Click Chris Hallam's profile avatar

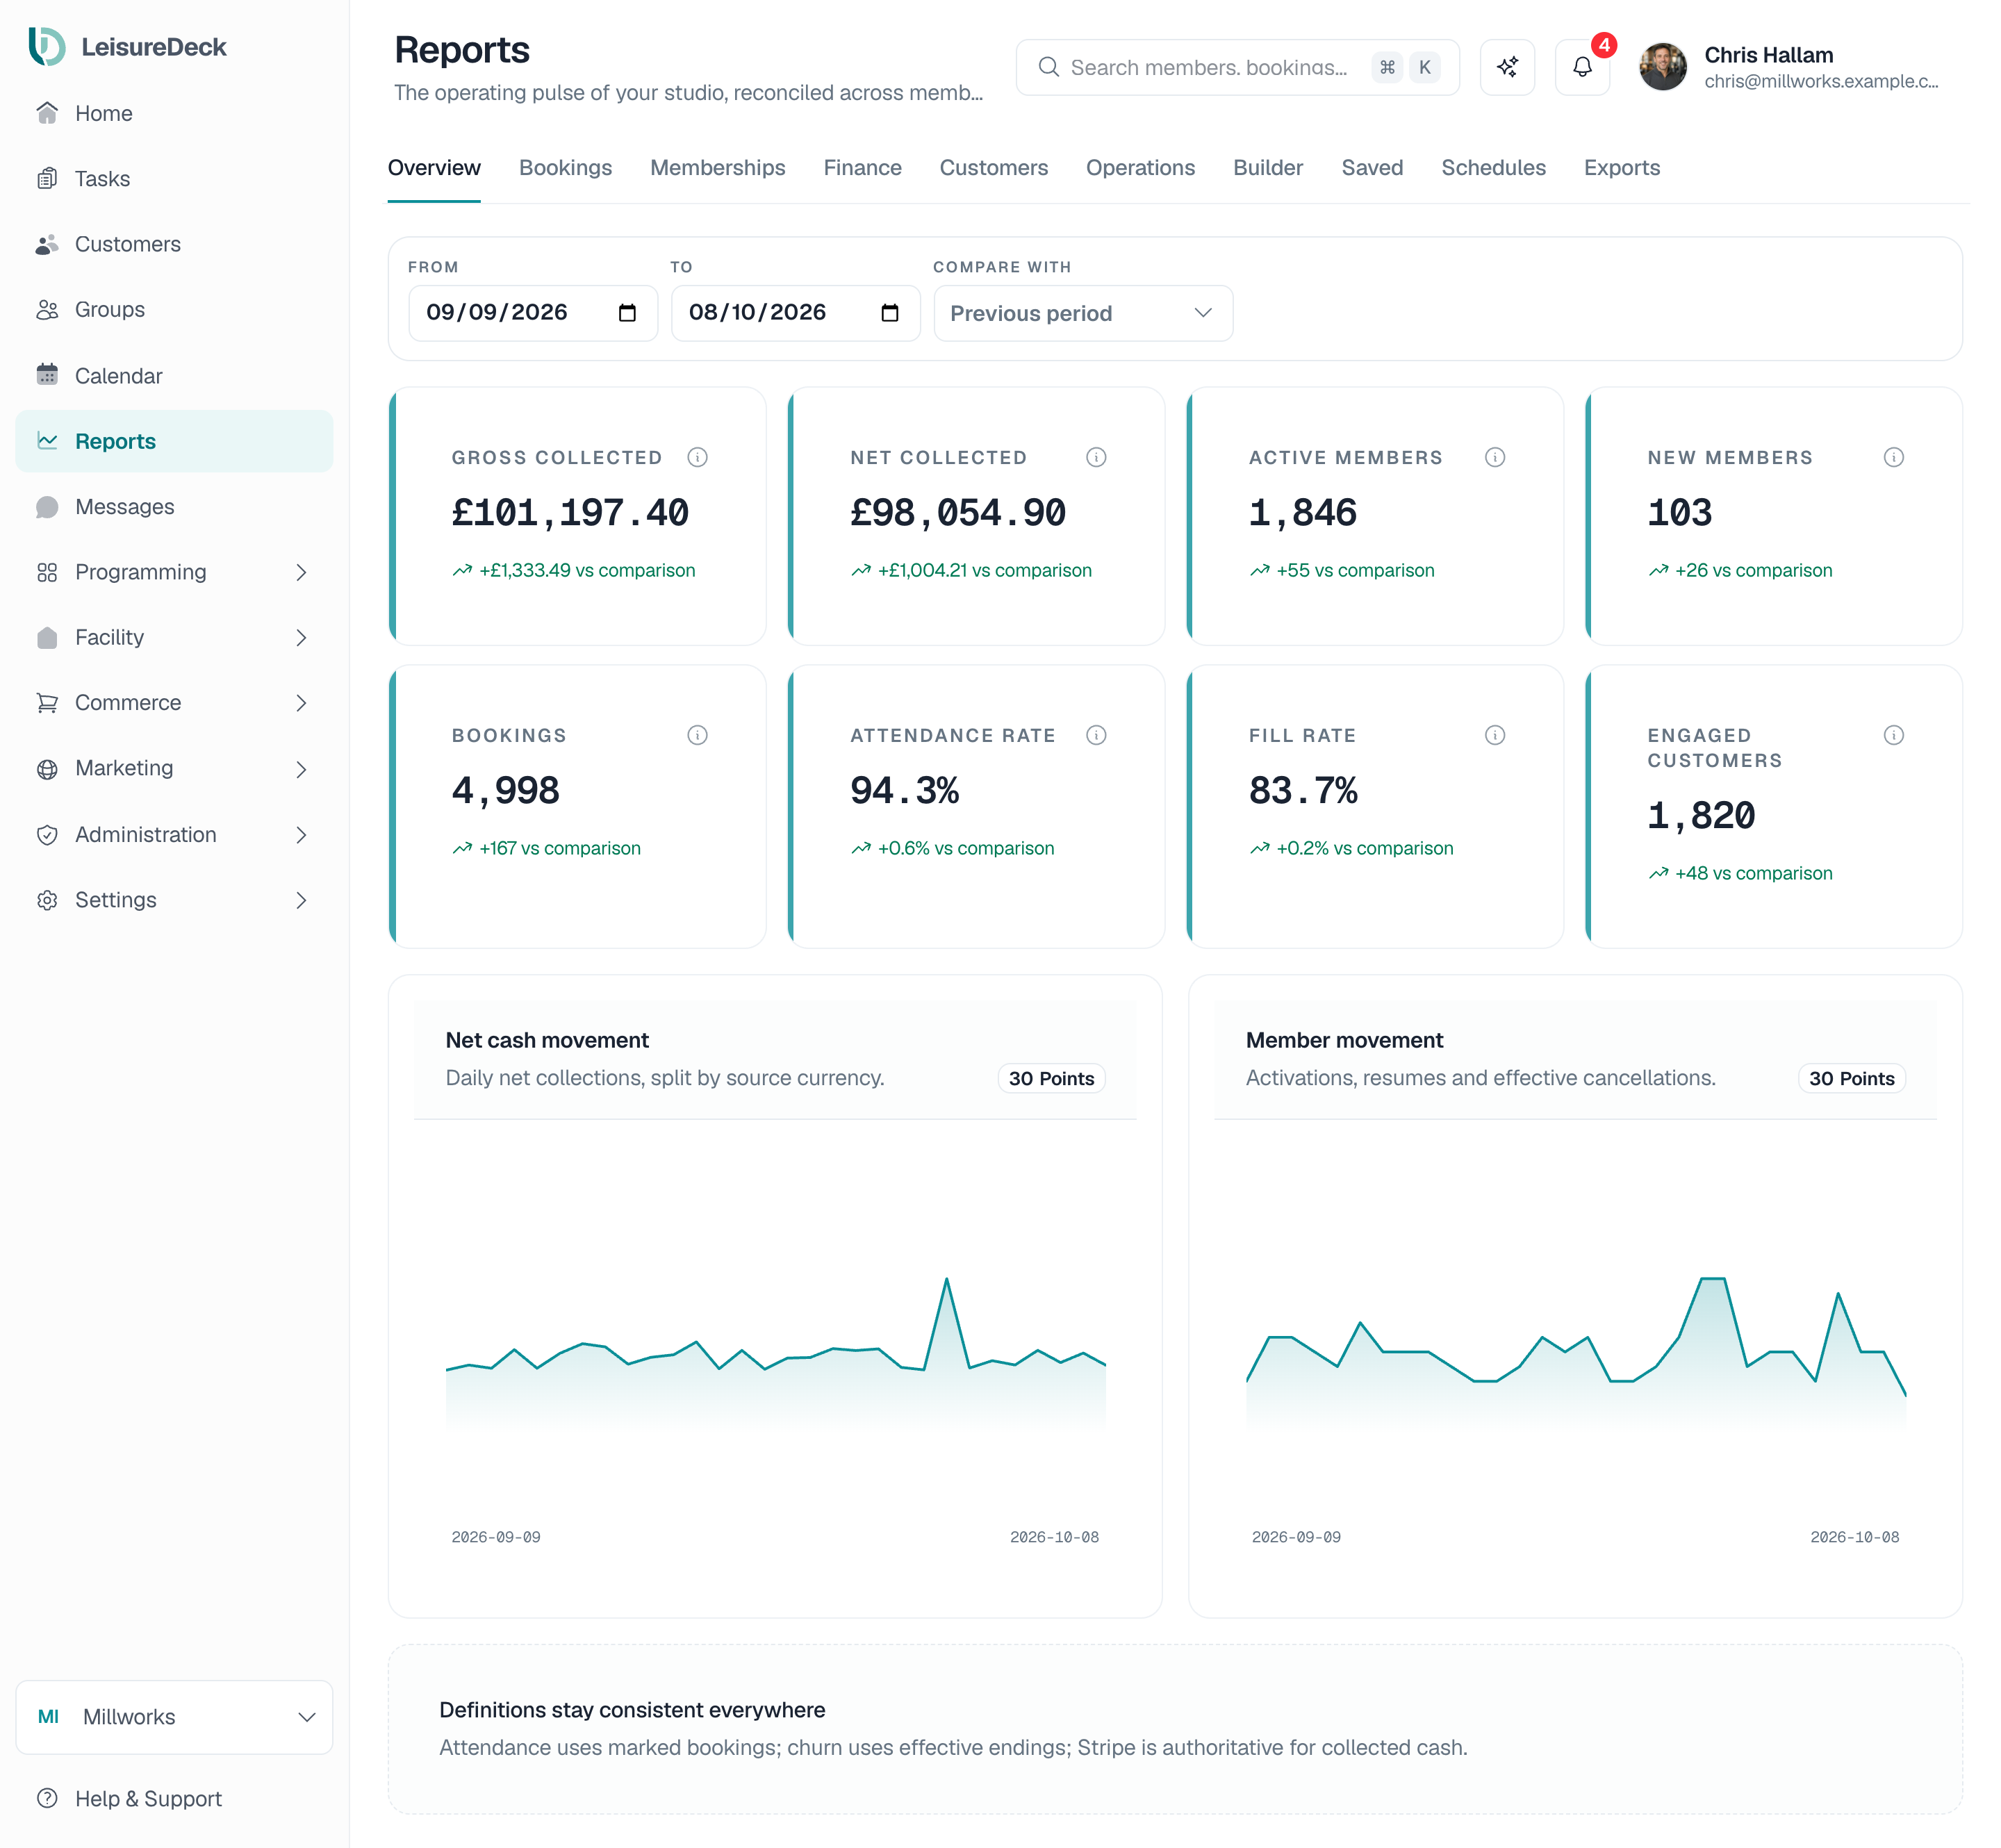coord(1662,67)
